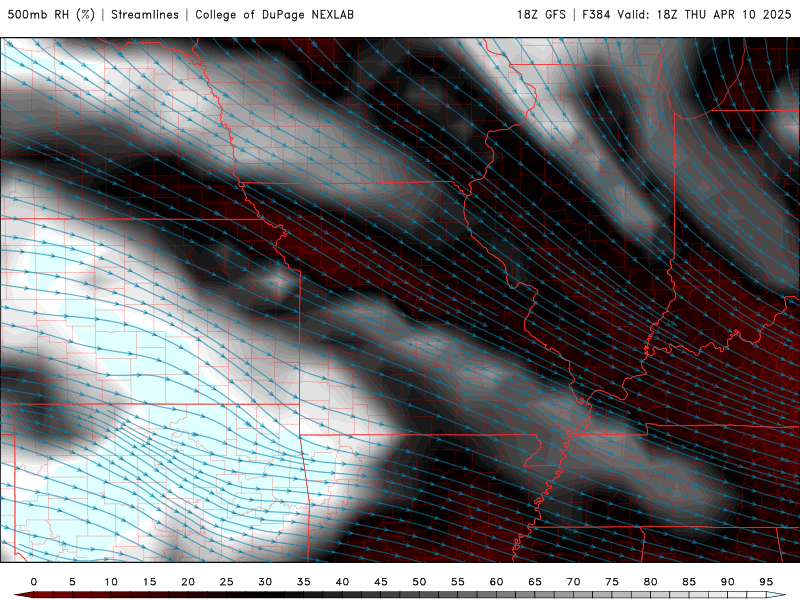The height and width of the screenshot is (600, 800).
Task: Click the '500mb RH (%)' title text
Action: pyautogui.click(x=51, y=14)
